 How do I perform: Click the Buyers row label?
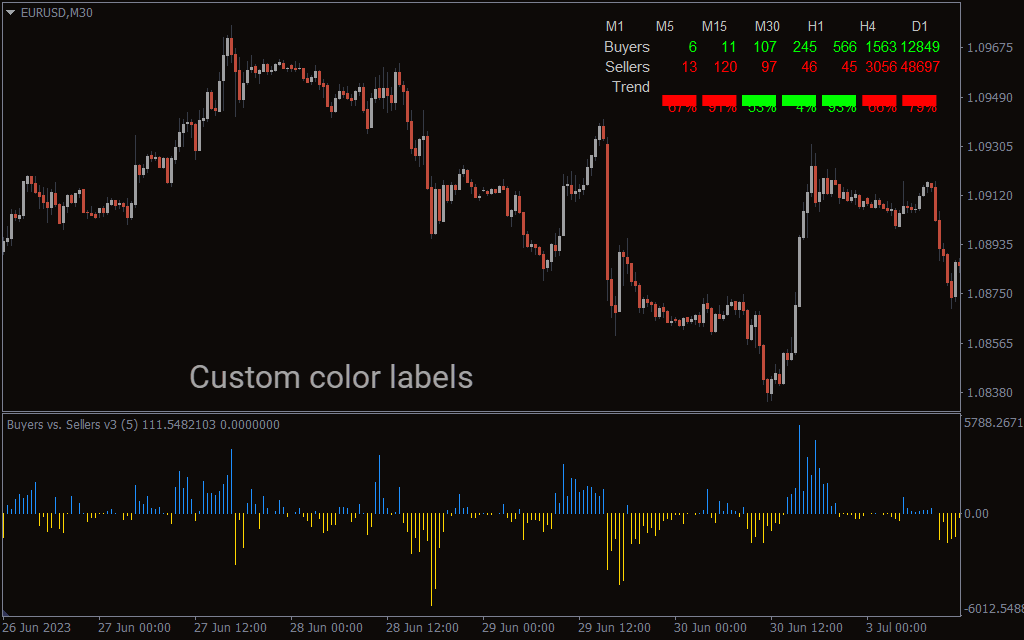pos(627,47)
